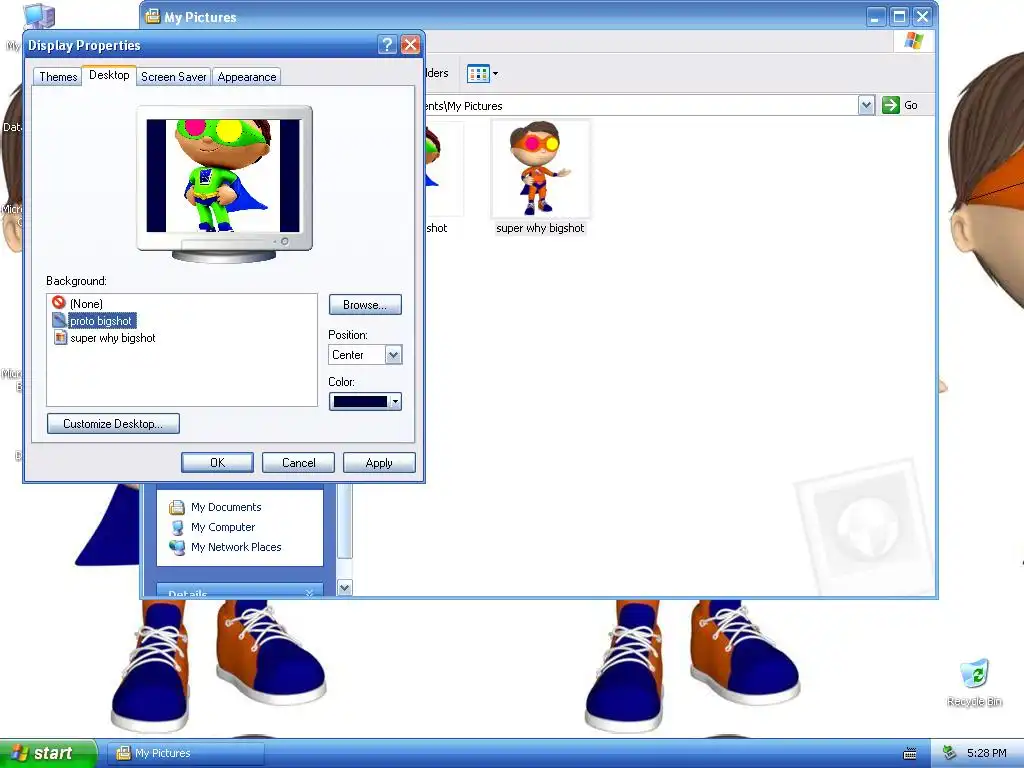Minimize the My Pictures window
Image resolution: width=1024 pixels, height=768 pixels.
tap(876, 16)
